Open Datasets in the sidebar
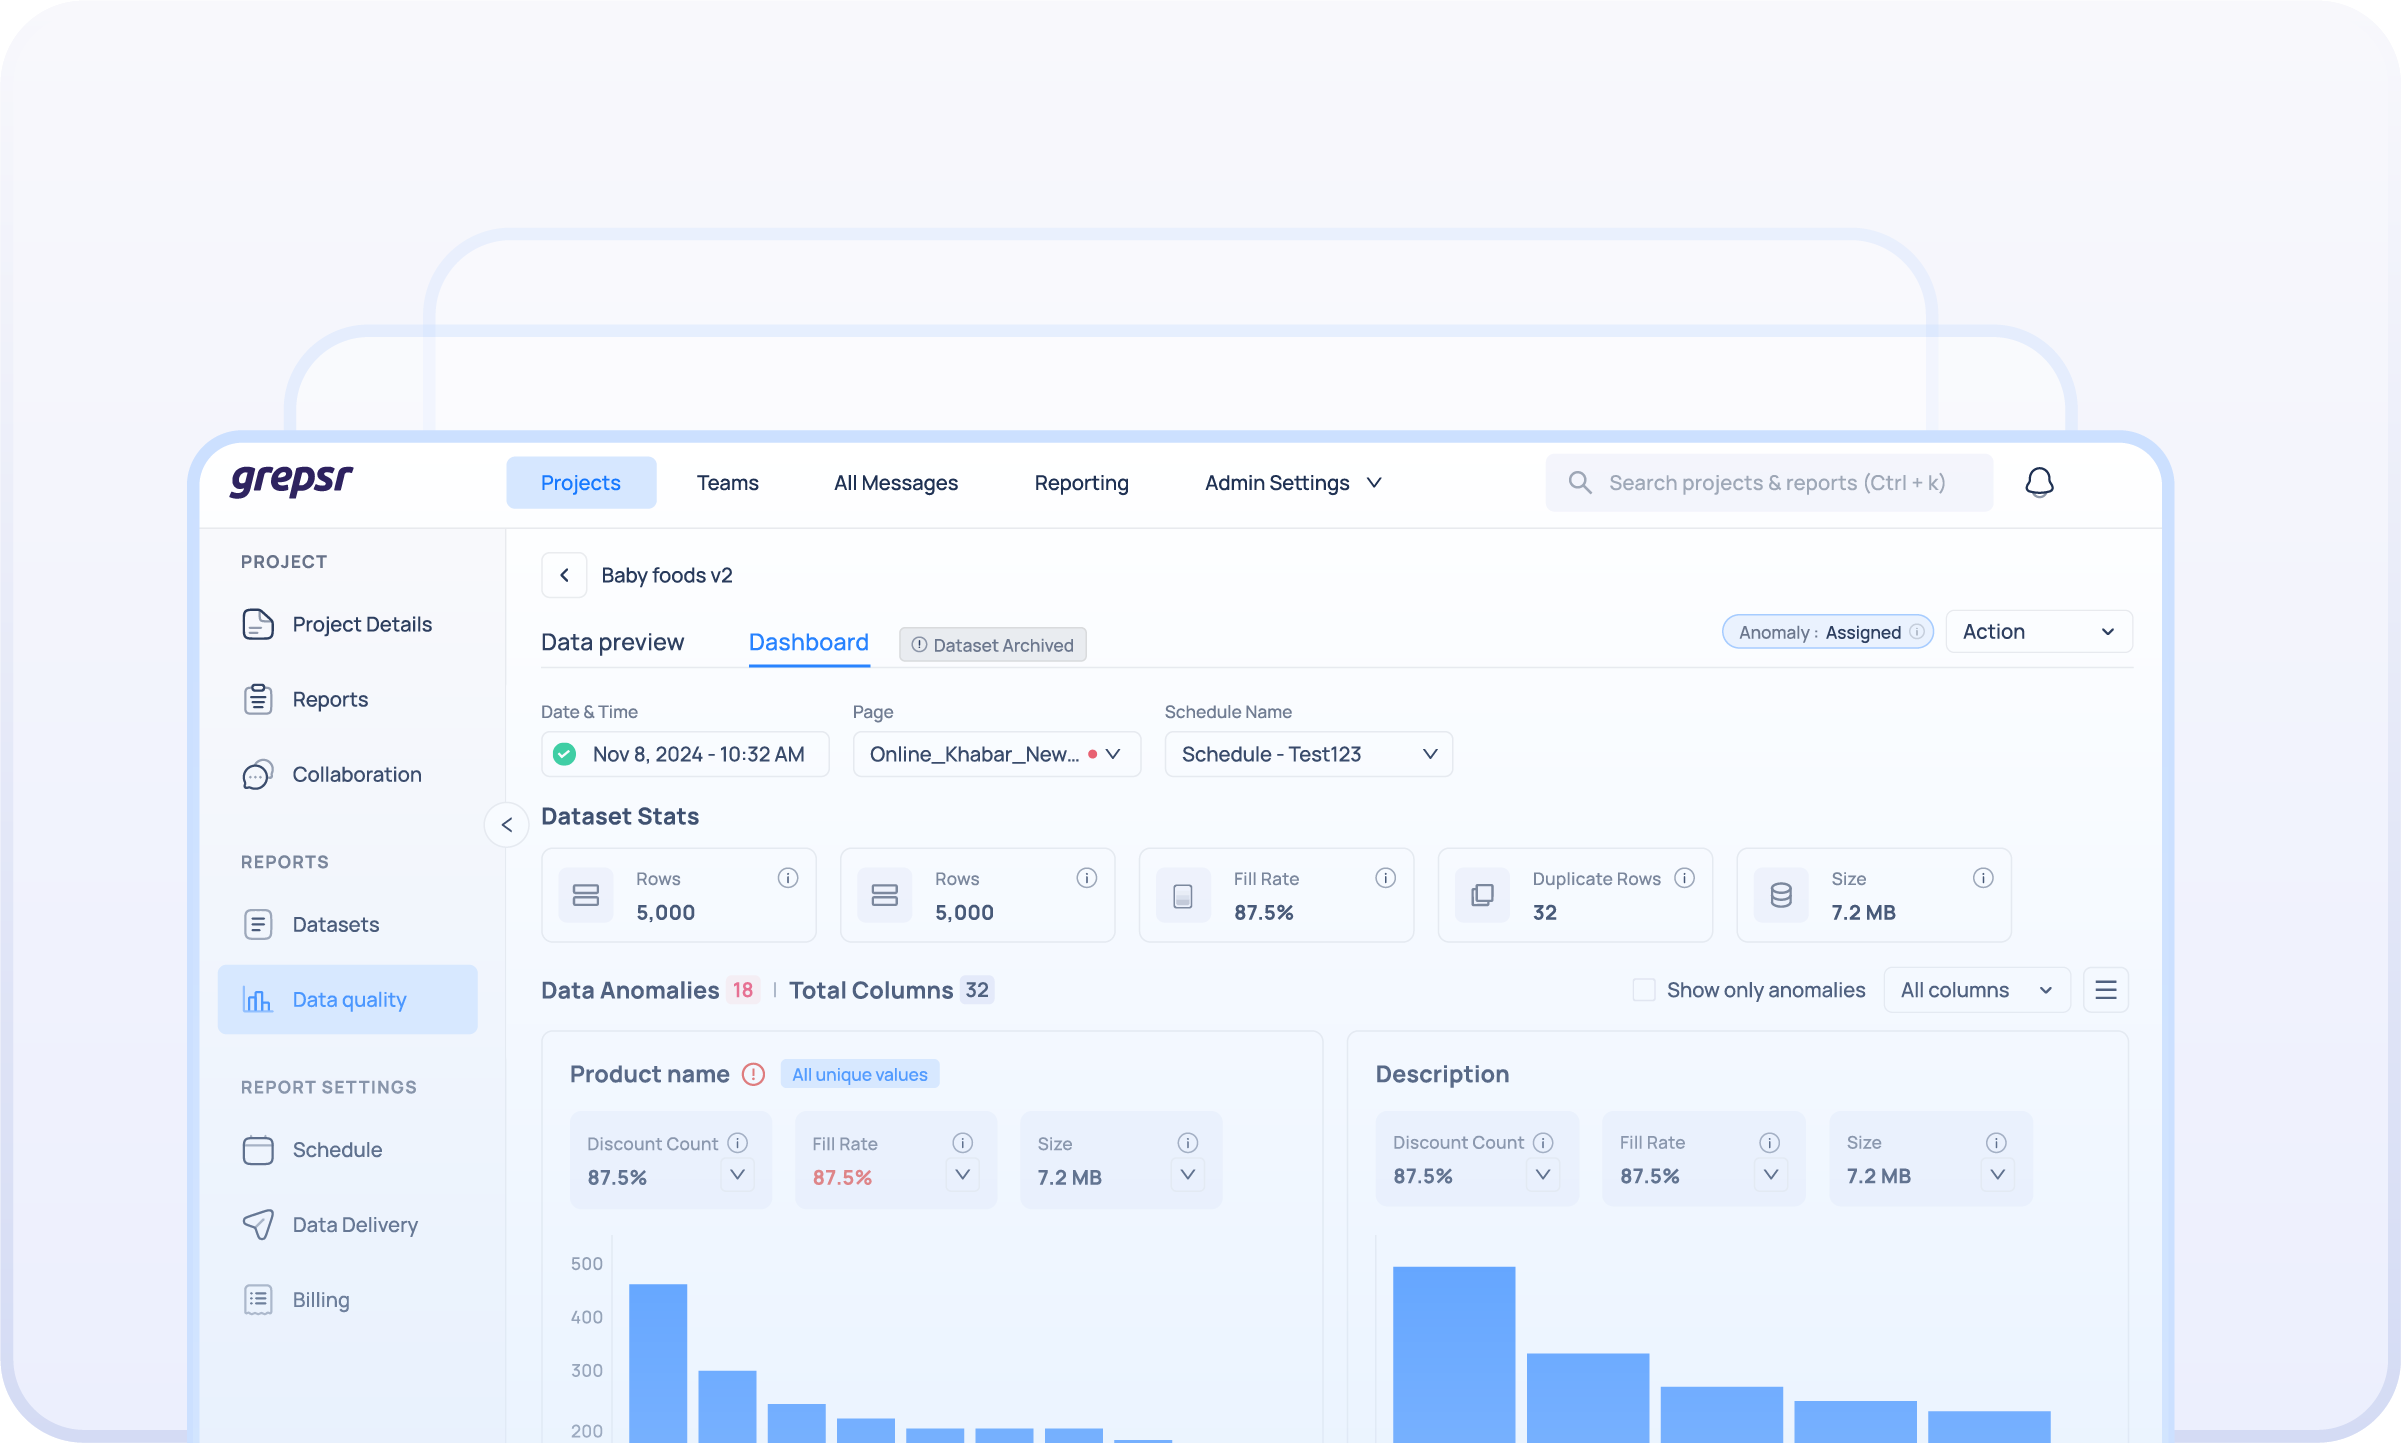2401x1443 pixels. (335, 924)
